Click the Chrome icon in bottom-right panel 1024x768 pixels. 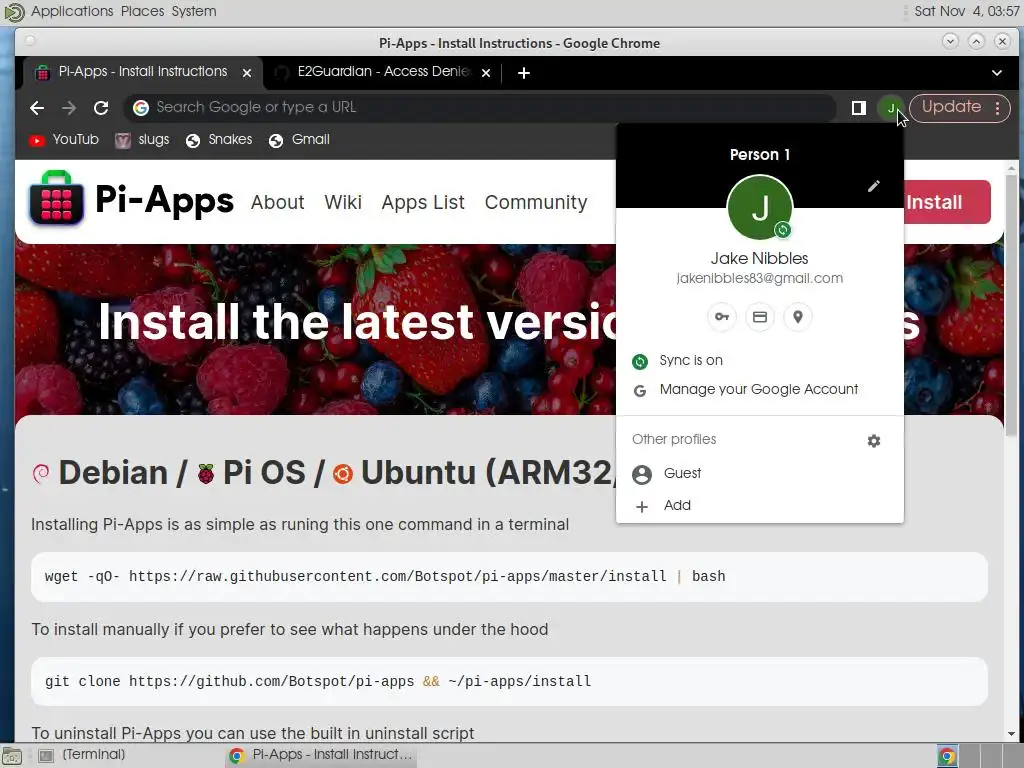point(947,756)
